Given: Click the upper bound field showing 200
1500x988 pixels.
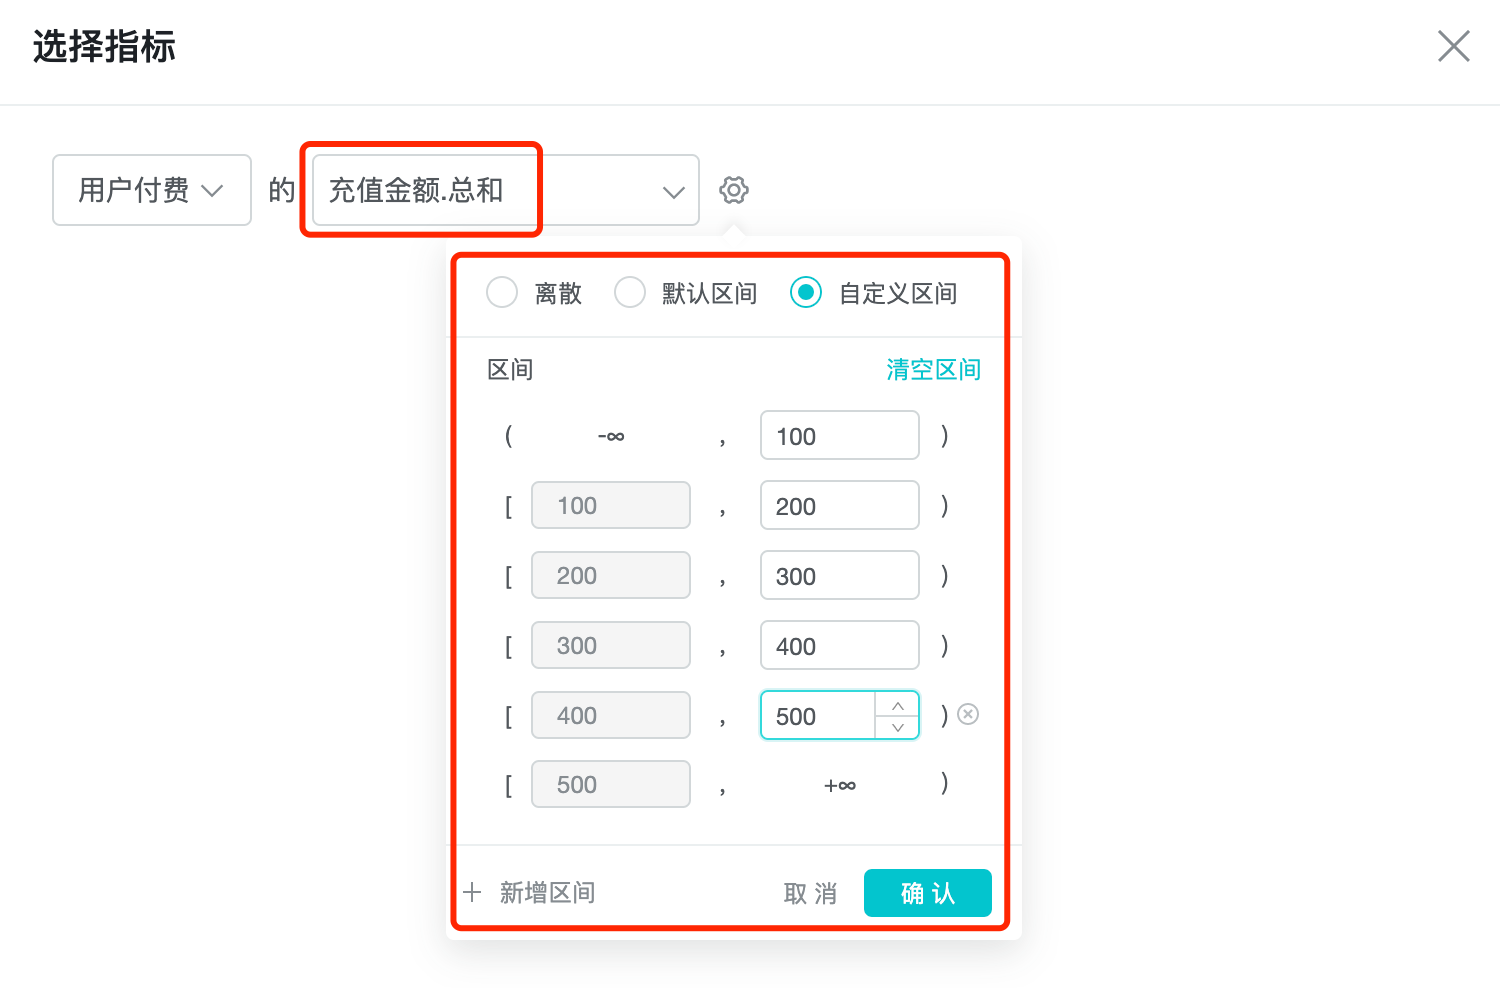Looking at the screenshot, I should pyautogui.click(x=839, y=506).
